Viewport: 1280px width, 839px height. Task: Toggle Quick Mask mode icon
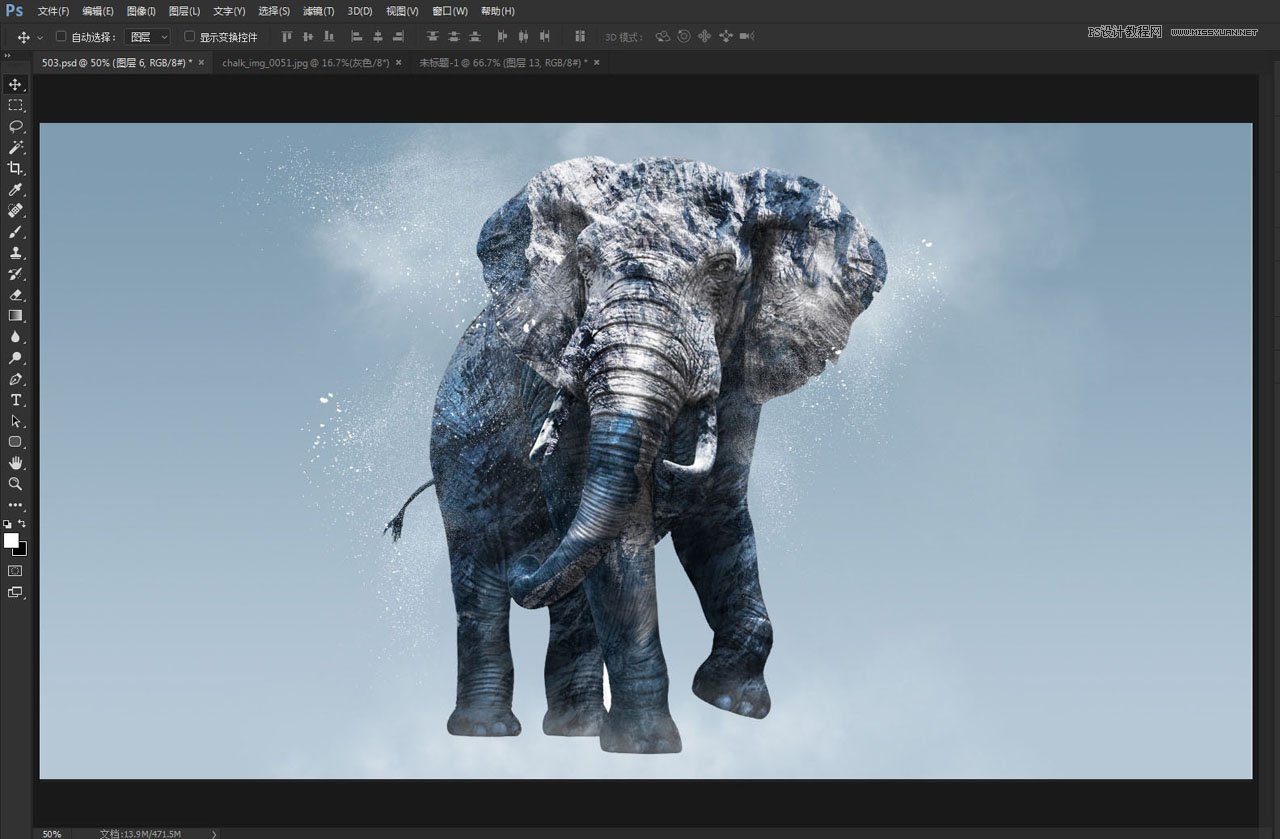[15, 571]
